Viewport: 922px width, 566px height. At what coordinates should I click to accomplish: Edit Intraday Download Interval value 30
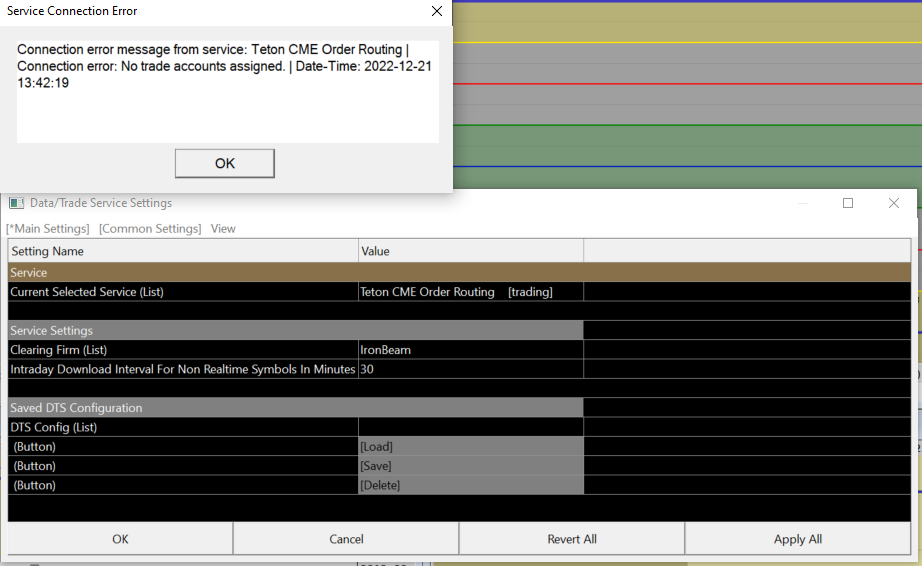(x=470, y=369)
